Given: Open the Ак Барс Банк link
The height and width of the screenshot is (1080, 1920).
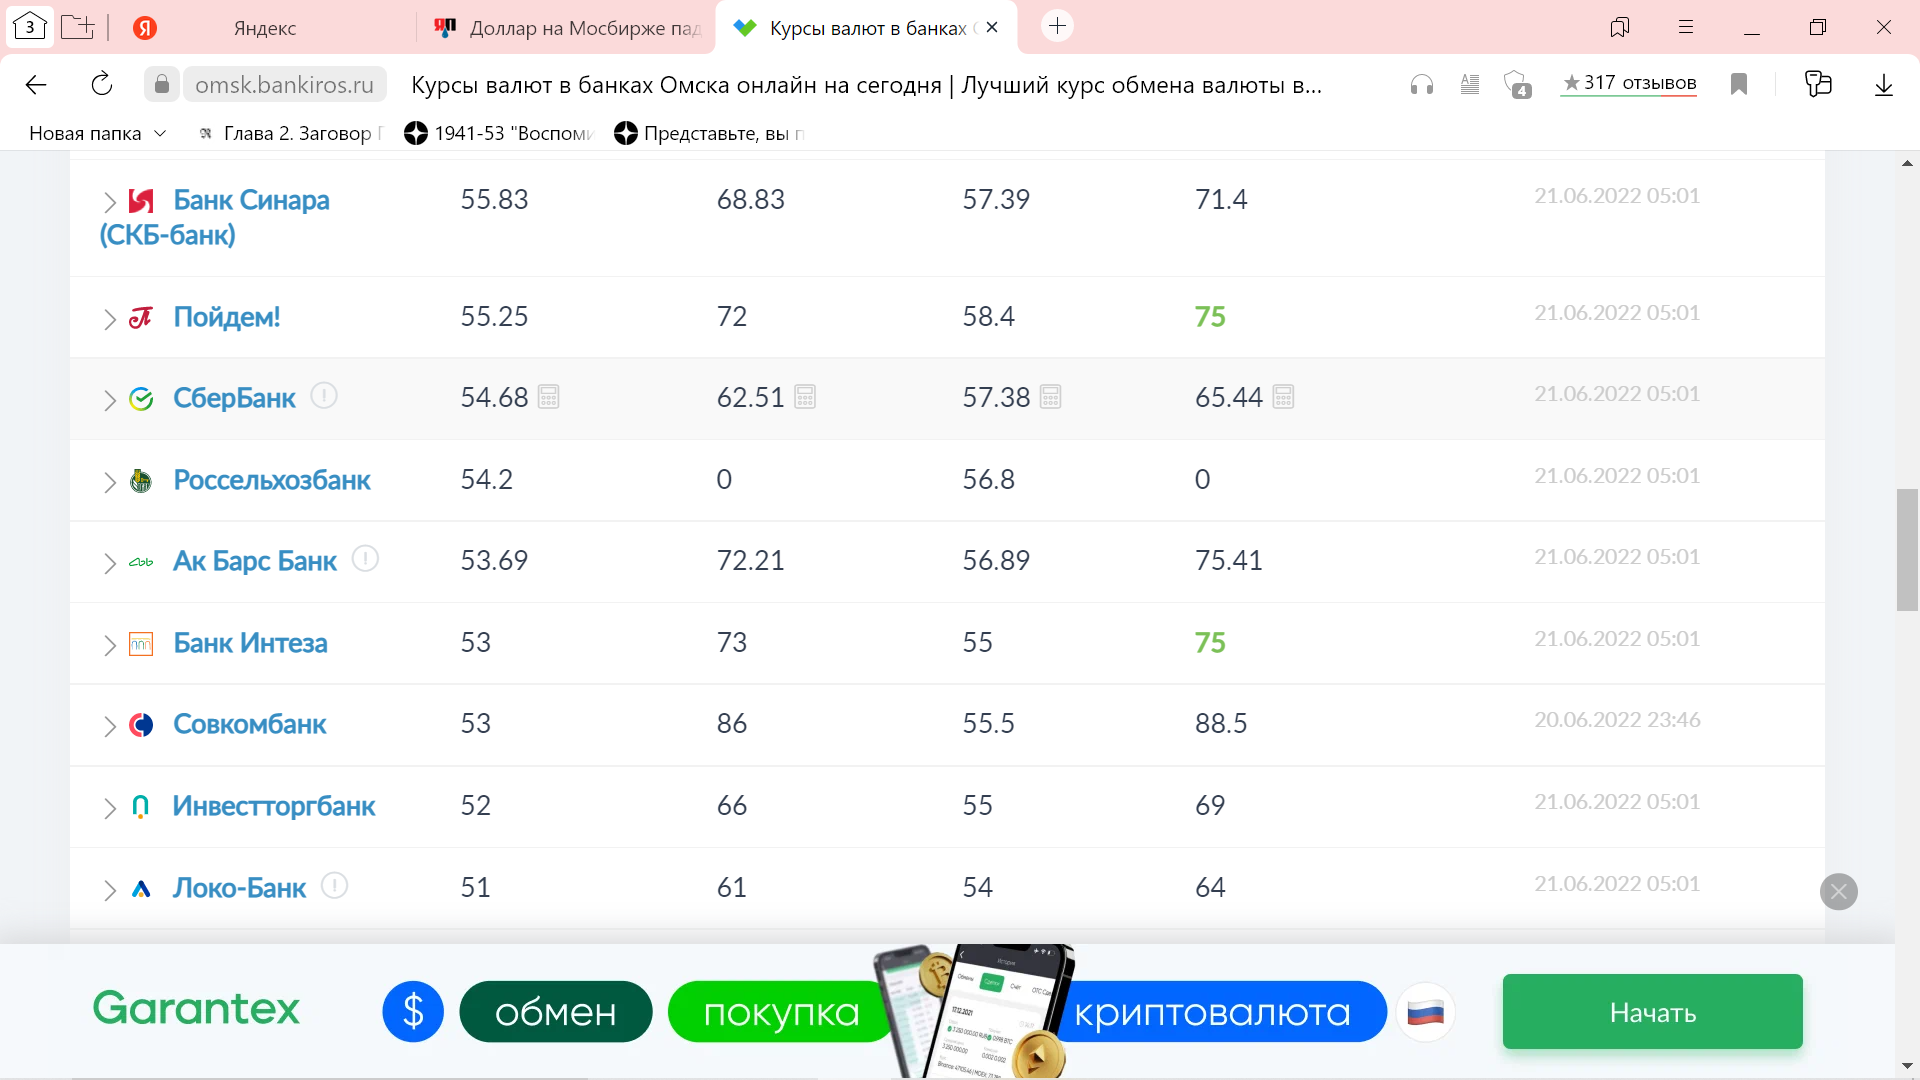Looking at the screenshot, I should pos(255,561).
